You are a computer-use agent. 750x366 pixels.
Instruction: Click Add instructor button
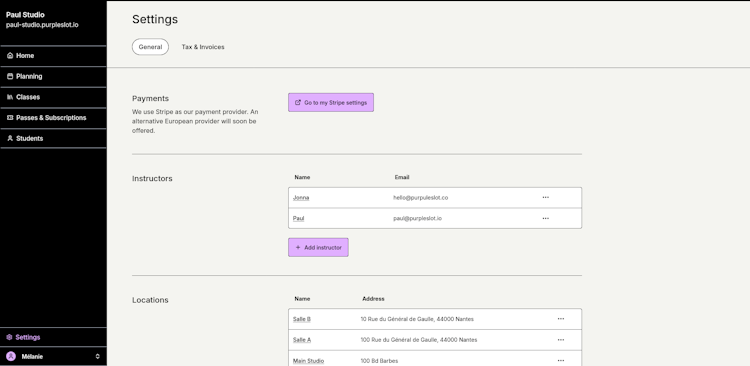(x=318, y=247)
